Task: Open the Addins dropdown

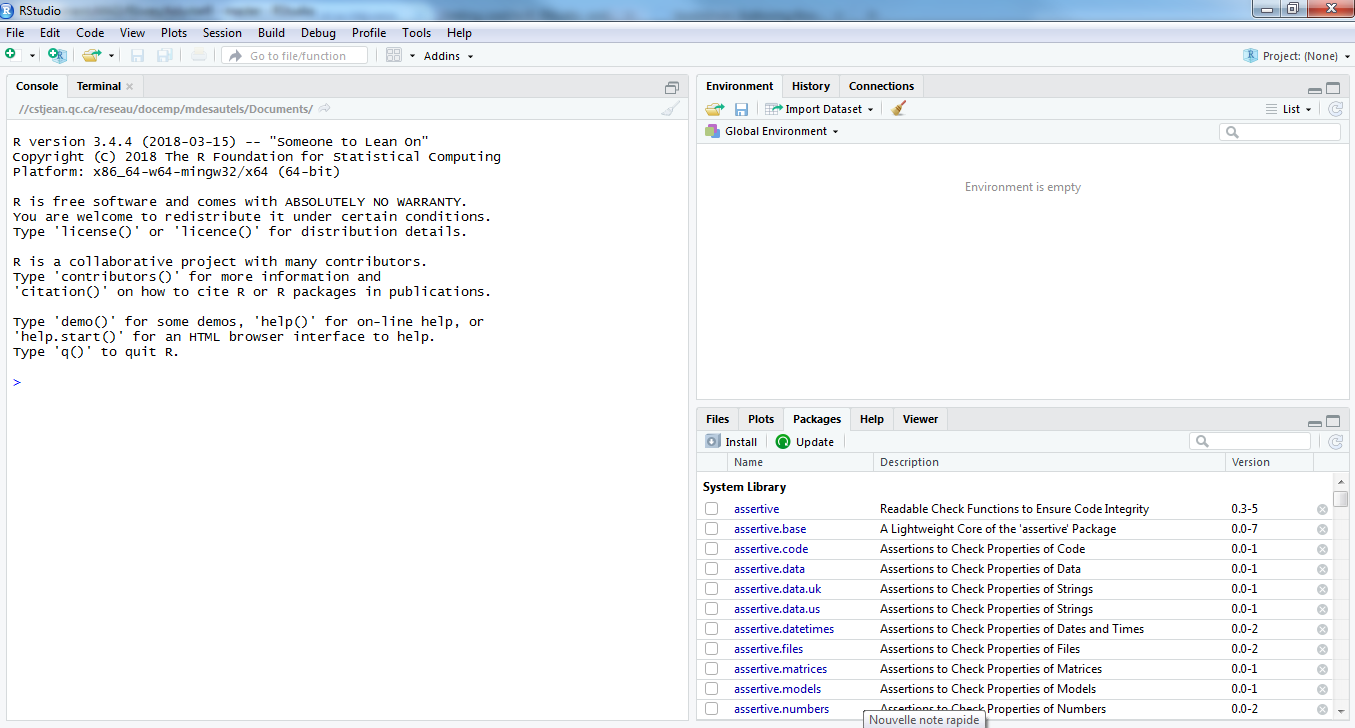Action: click(448, 56)
